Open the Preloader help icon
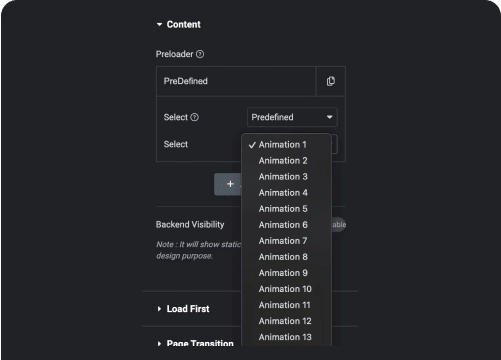501x360 pixels. tap(200, 54)
